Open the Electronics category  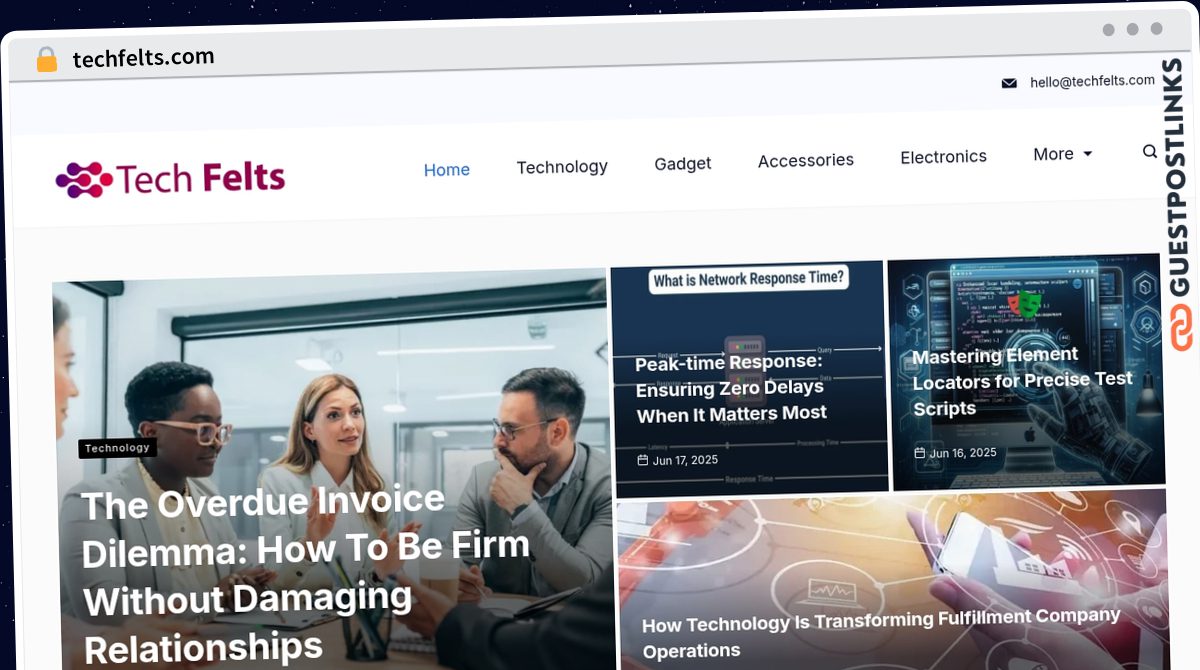943,156
